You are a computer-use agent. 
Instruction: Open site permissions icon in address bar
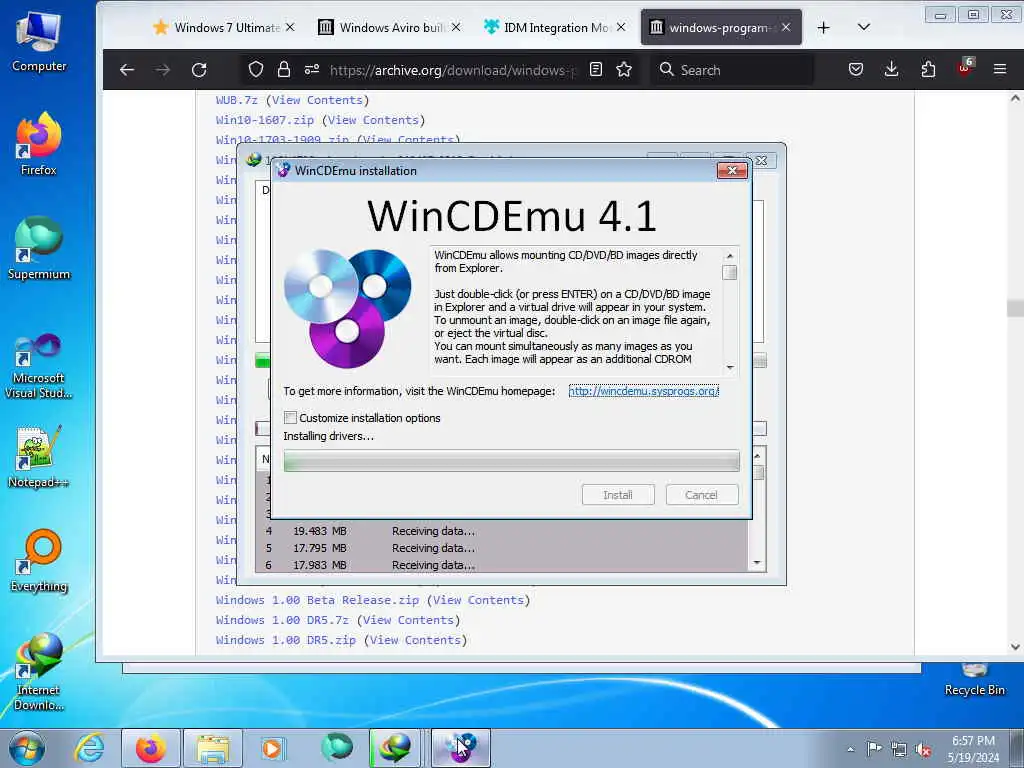[x=312, y=69]
